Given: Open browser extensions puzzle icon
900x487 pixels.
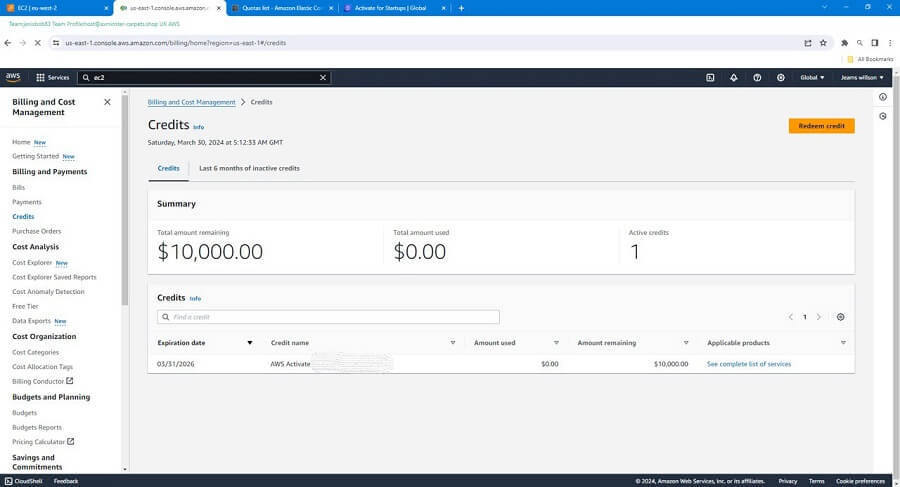Looking at the screenshot, I should (844, 43).
